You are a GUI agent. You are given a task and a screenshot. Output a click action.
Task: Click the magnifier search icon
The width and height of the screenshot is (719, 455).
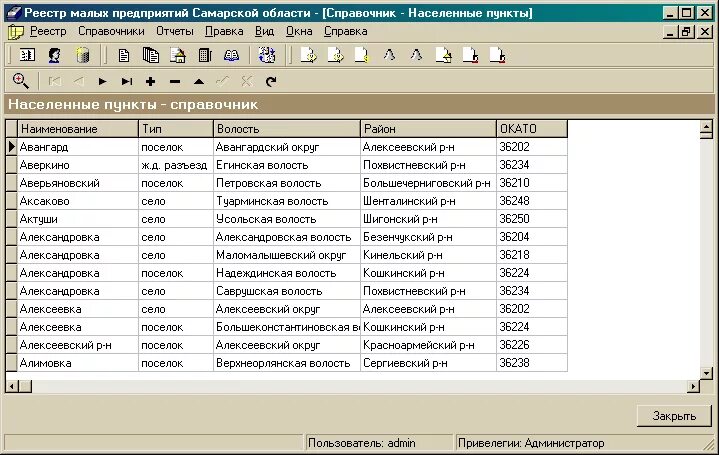coord(21,81)
